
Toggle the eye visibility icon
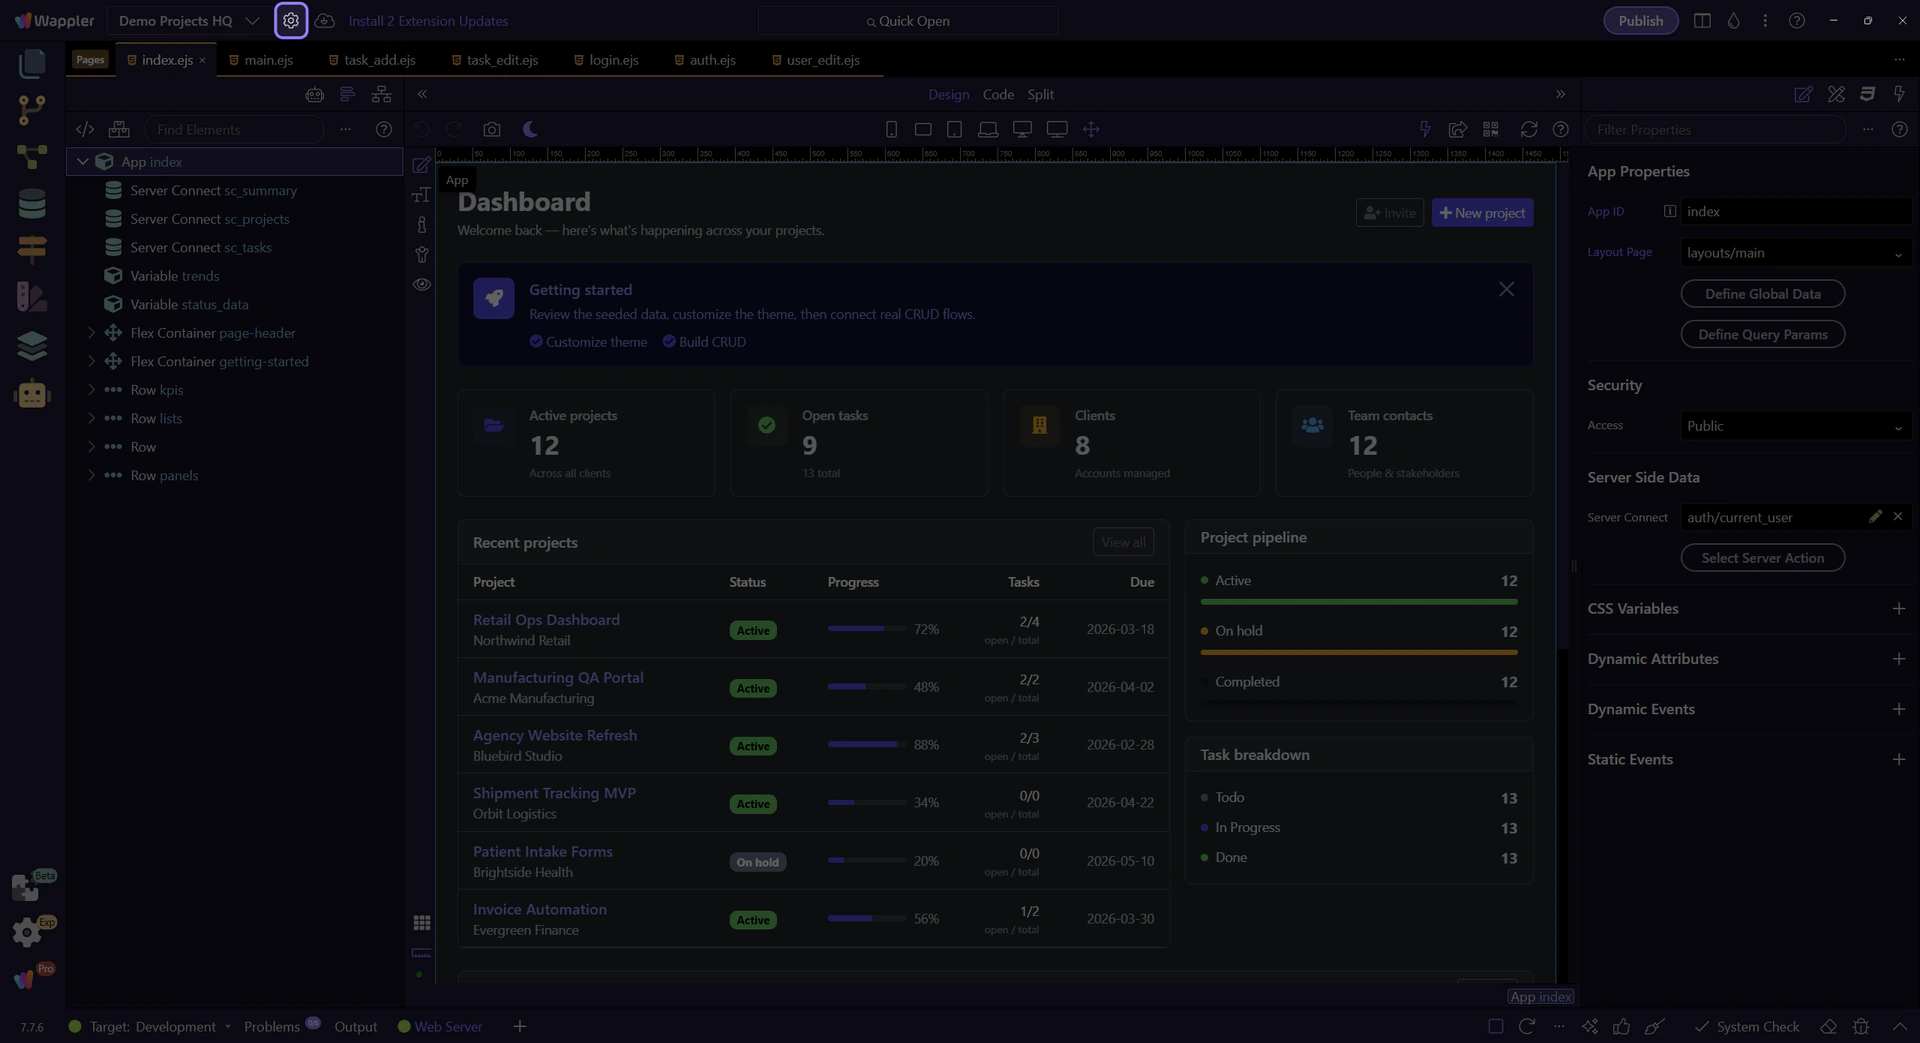coord(422,285)
